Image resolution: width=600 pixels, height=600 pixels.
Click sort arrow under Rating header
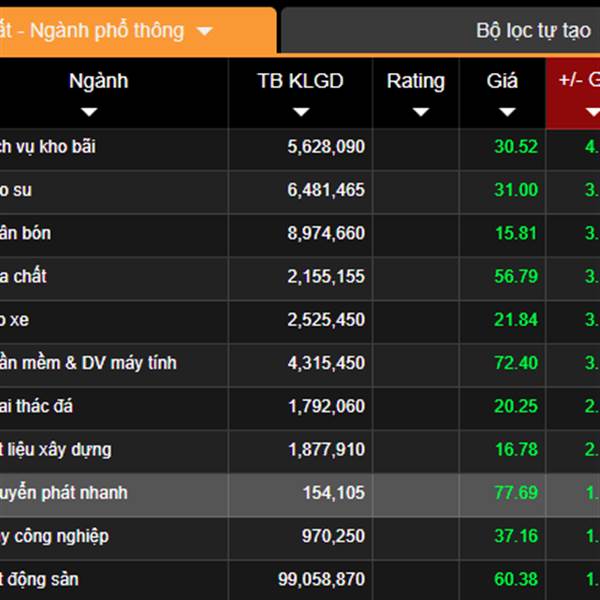(x=415, y=112)
